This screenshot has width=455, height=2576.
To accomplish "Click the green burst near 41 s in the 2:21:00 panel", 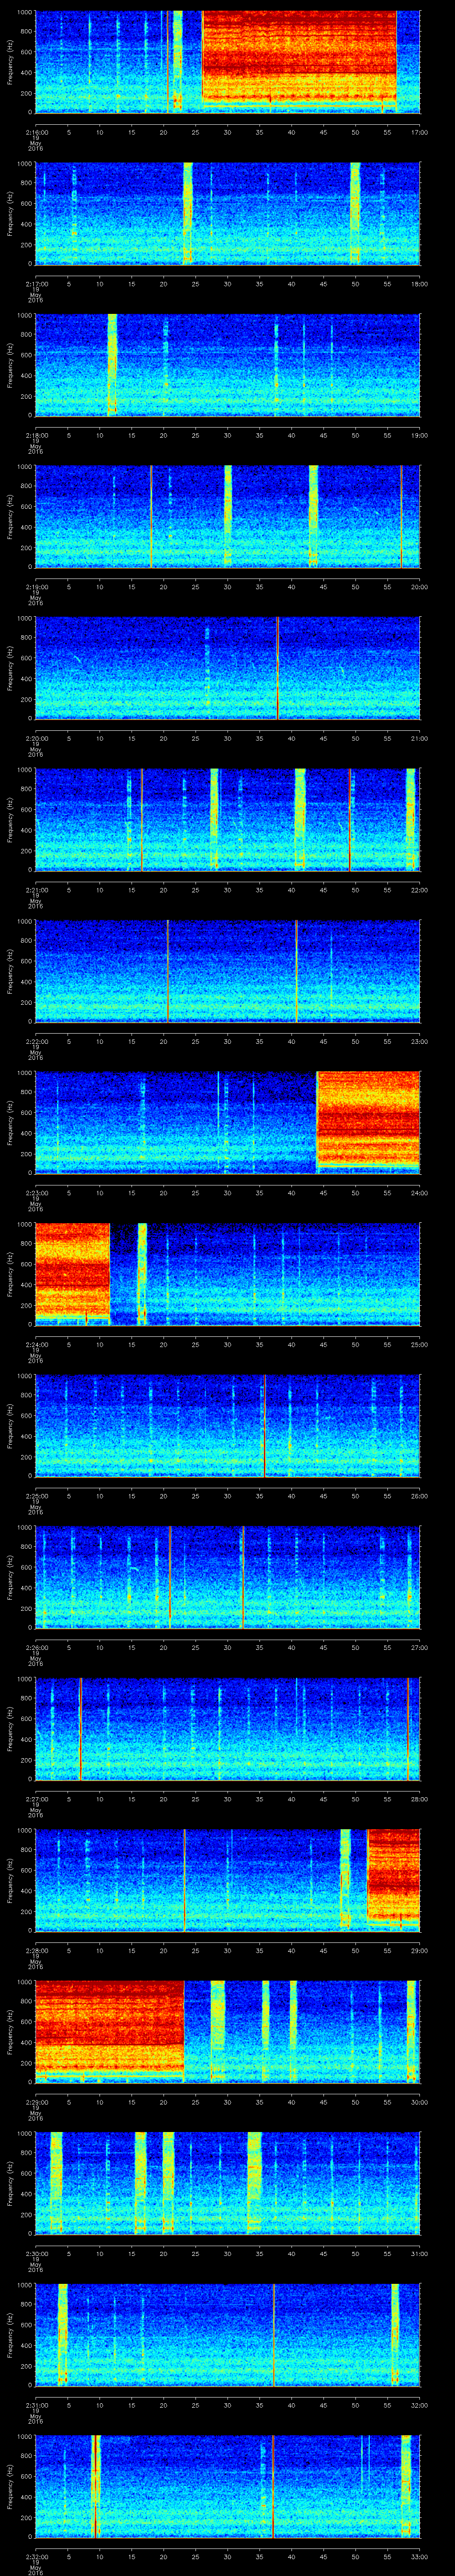I will (x=300, y=819).
